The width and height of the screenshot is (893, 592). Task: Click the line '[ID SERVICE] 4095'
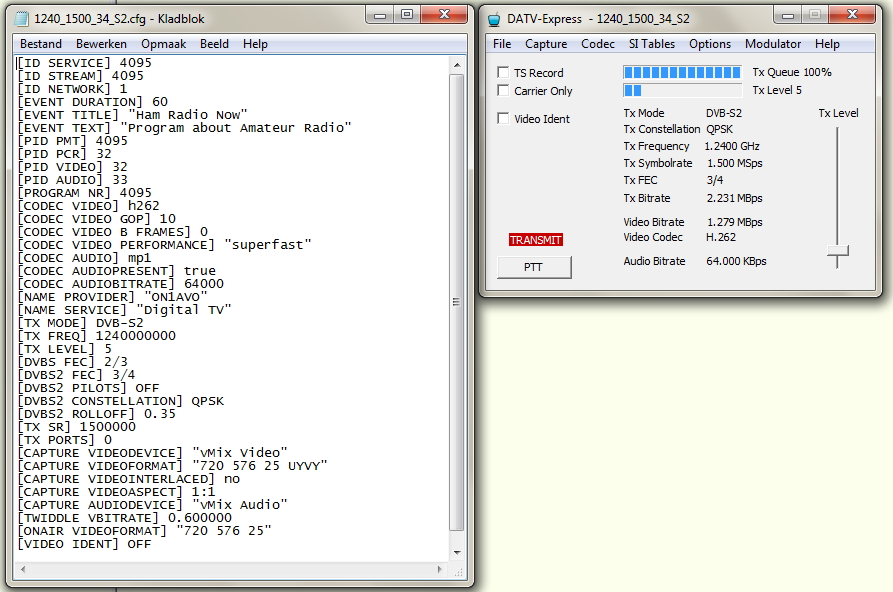85,63
